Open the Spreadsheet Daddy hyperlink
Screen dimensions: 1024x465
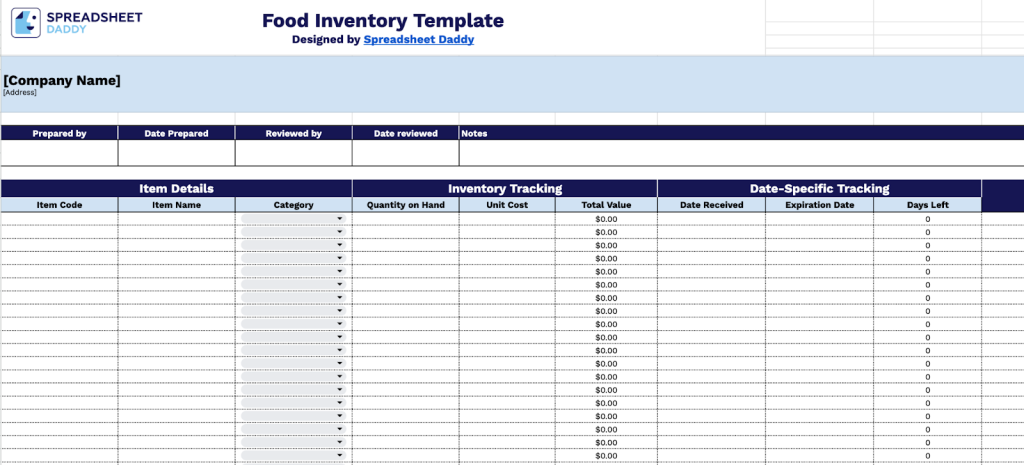click(x=418, y=40)
